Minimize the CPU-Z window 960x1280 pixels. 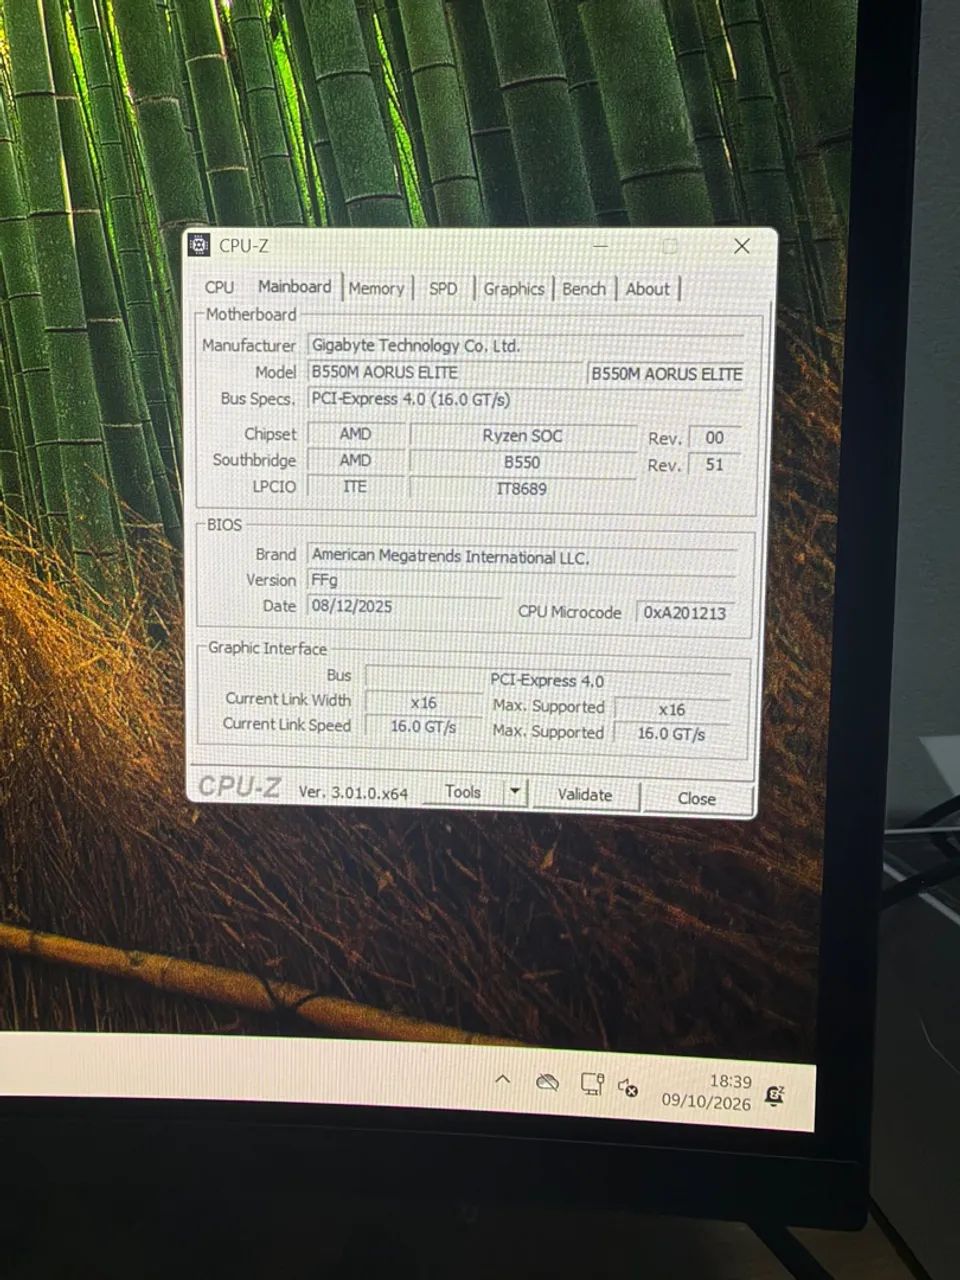[x=601, y=245]
